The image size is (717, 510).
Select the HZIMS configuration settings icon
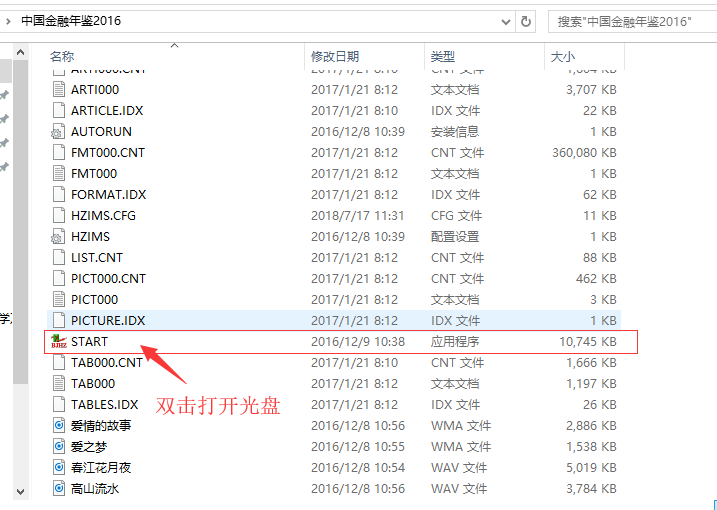pyautogui.click(x=59, y=237)
